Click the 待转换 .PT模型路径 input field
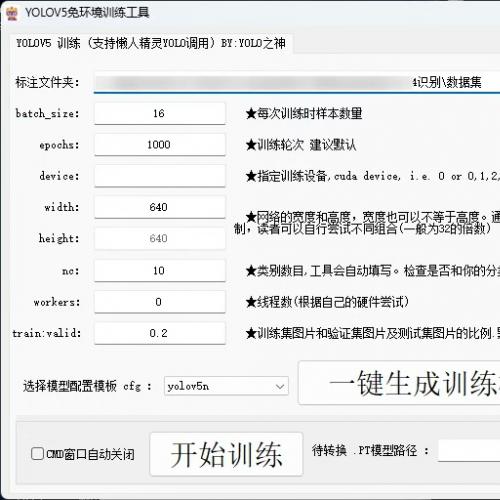Image resolution: width=500 pixels, height=500 pixels. 469,451
